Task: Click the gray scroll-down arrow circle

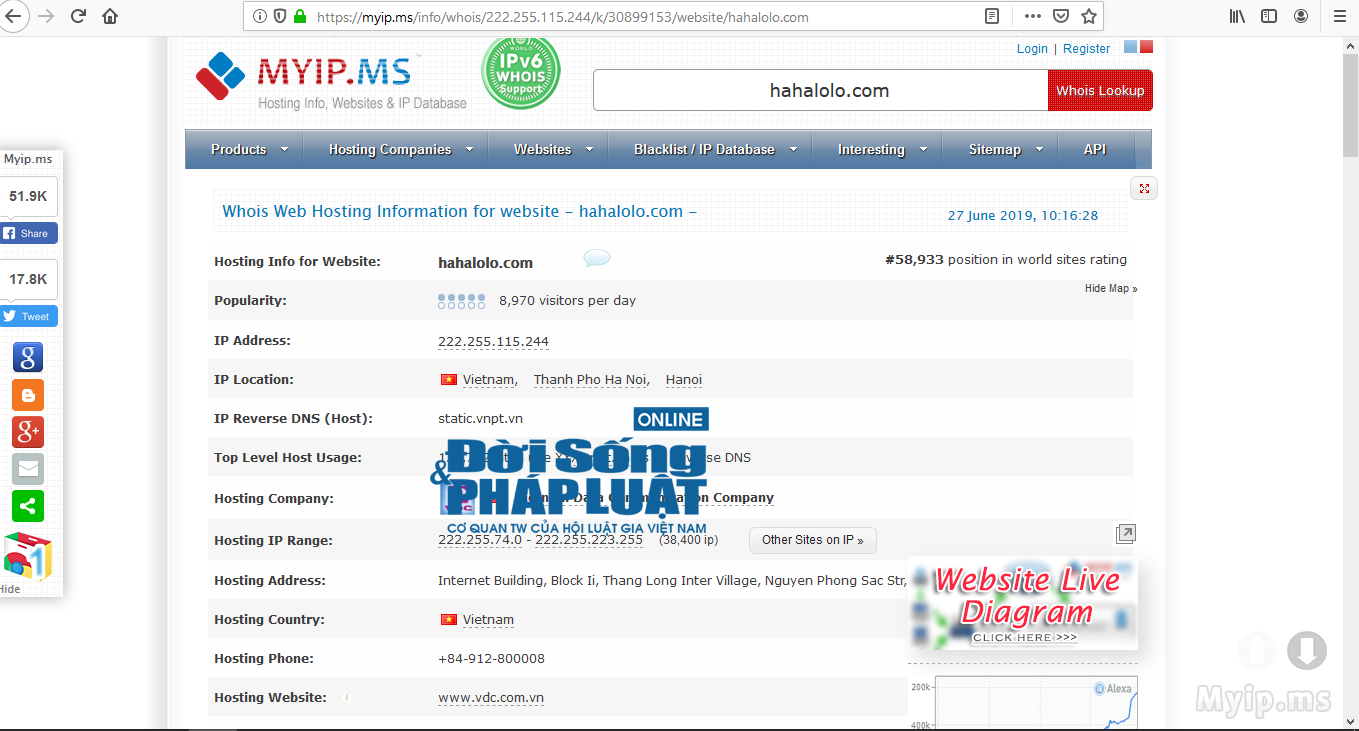Action: click(x=1306, y=651)
